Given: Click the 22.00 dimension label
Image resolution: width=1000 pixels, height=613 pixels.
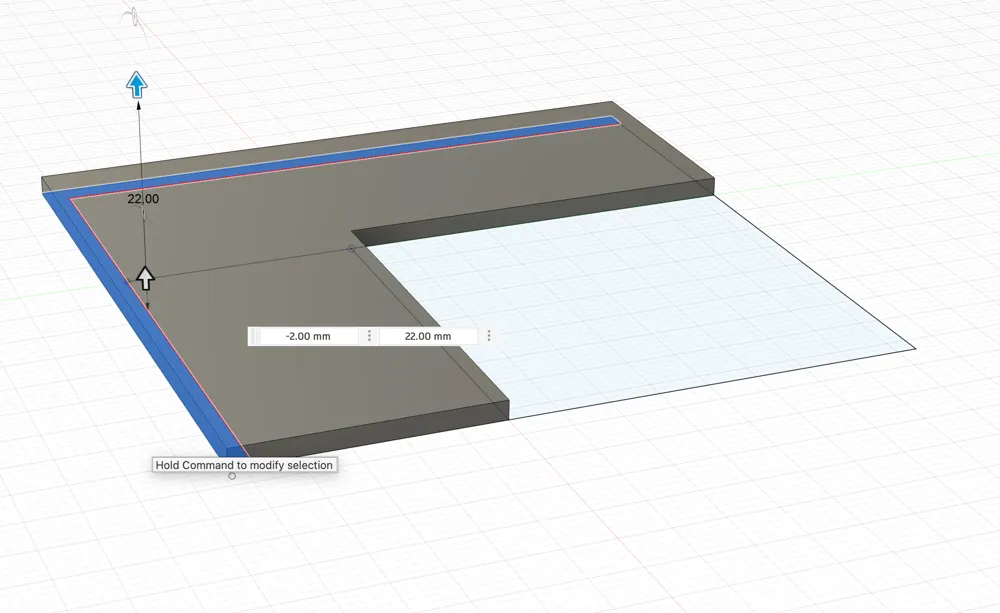Looking at the screenshot, I should click(x=143, y=199).
